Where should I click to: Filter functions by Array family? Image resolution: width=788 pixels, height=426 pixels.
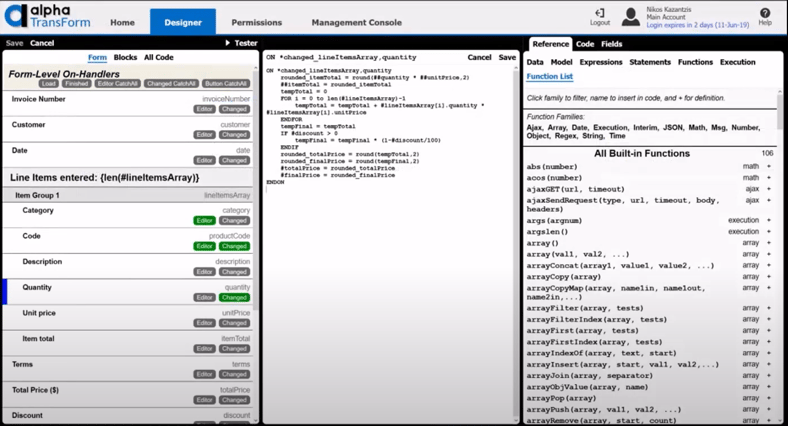point(557,128)
